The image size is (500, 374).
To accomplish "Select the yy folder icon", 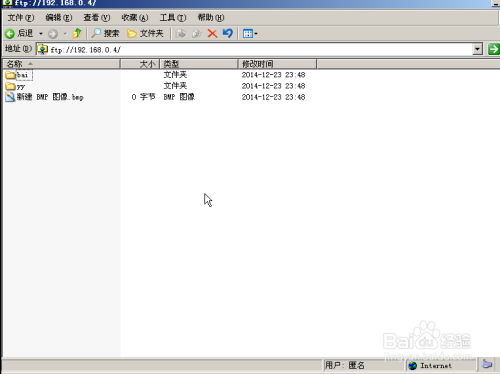I will click(x=11, y=86).
